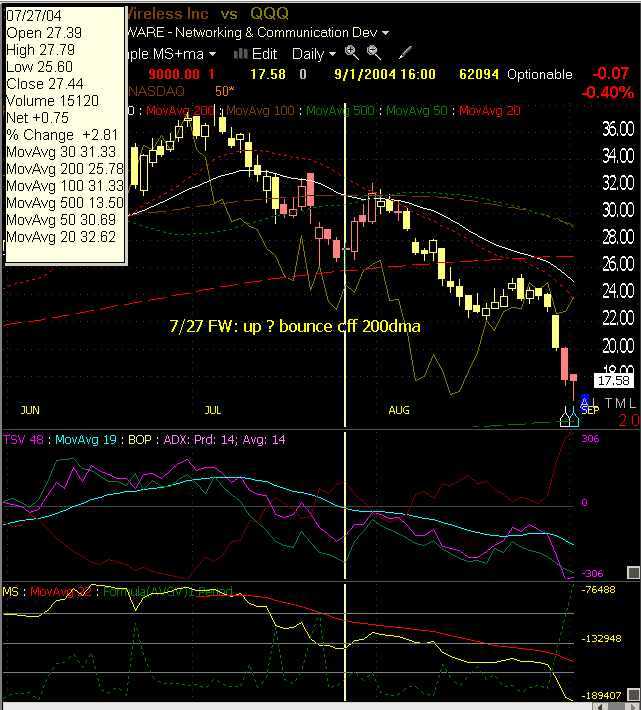Click the 7/27 FW bounce annotation text
641x710 pixels.
coord(295,326)
